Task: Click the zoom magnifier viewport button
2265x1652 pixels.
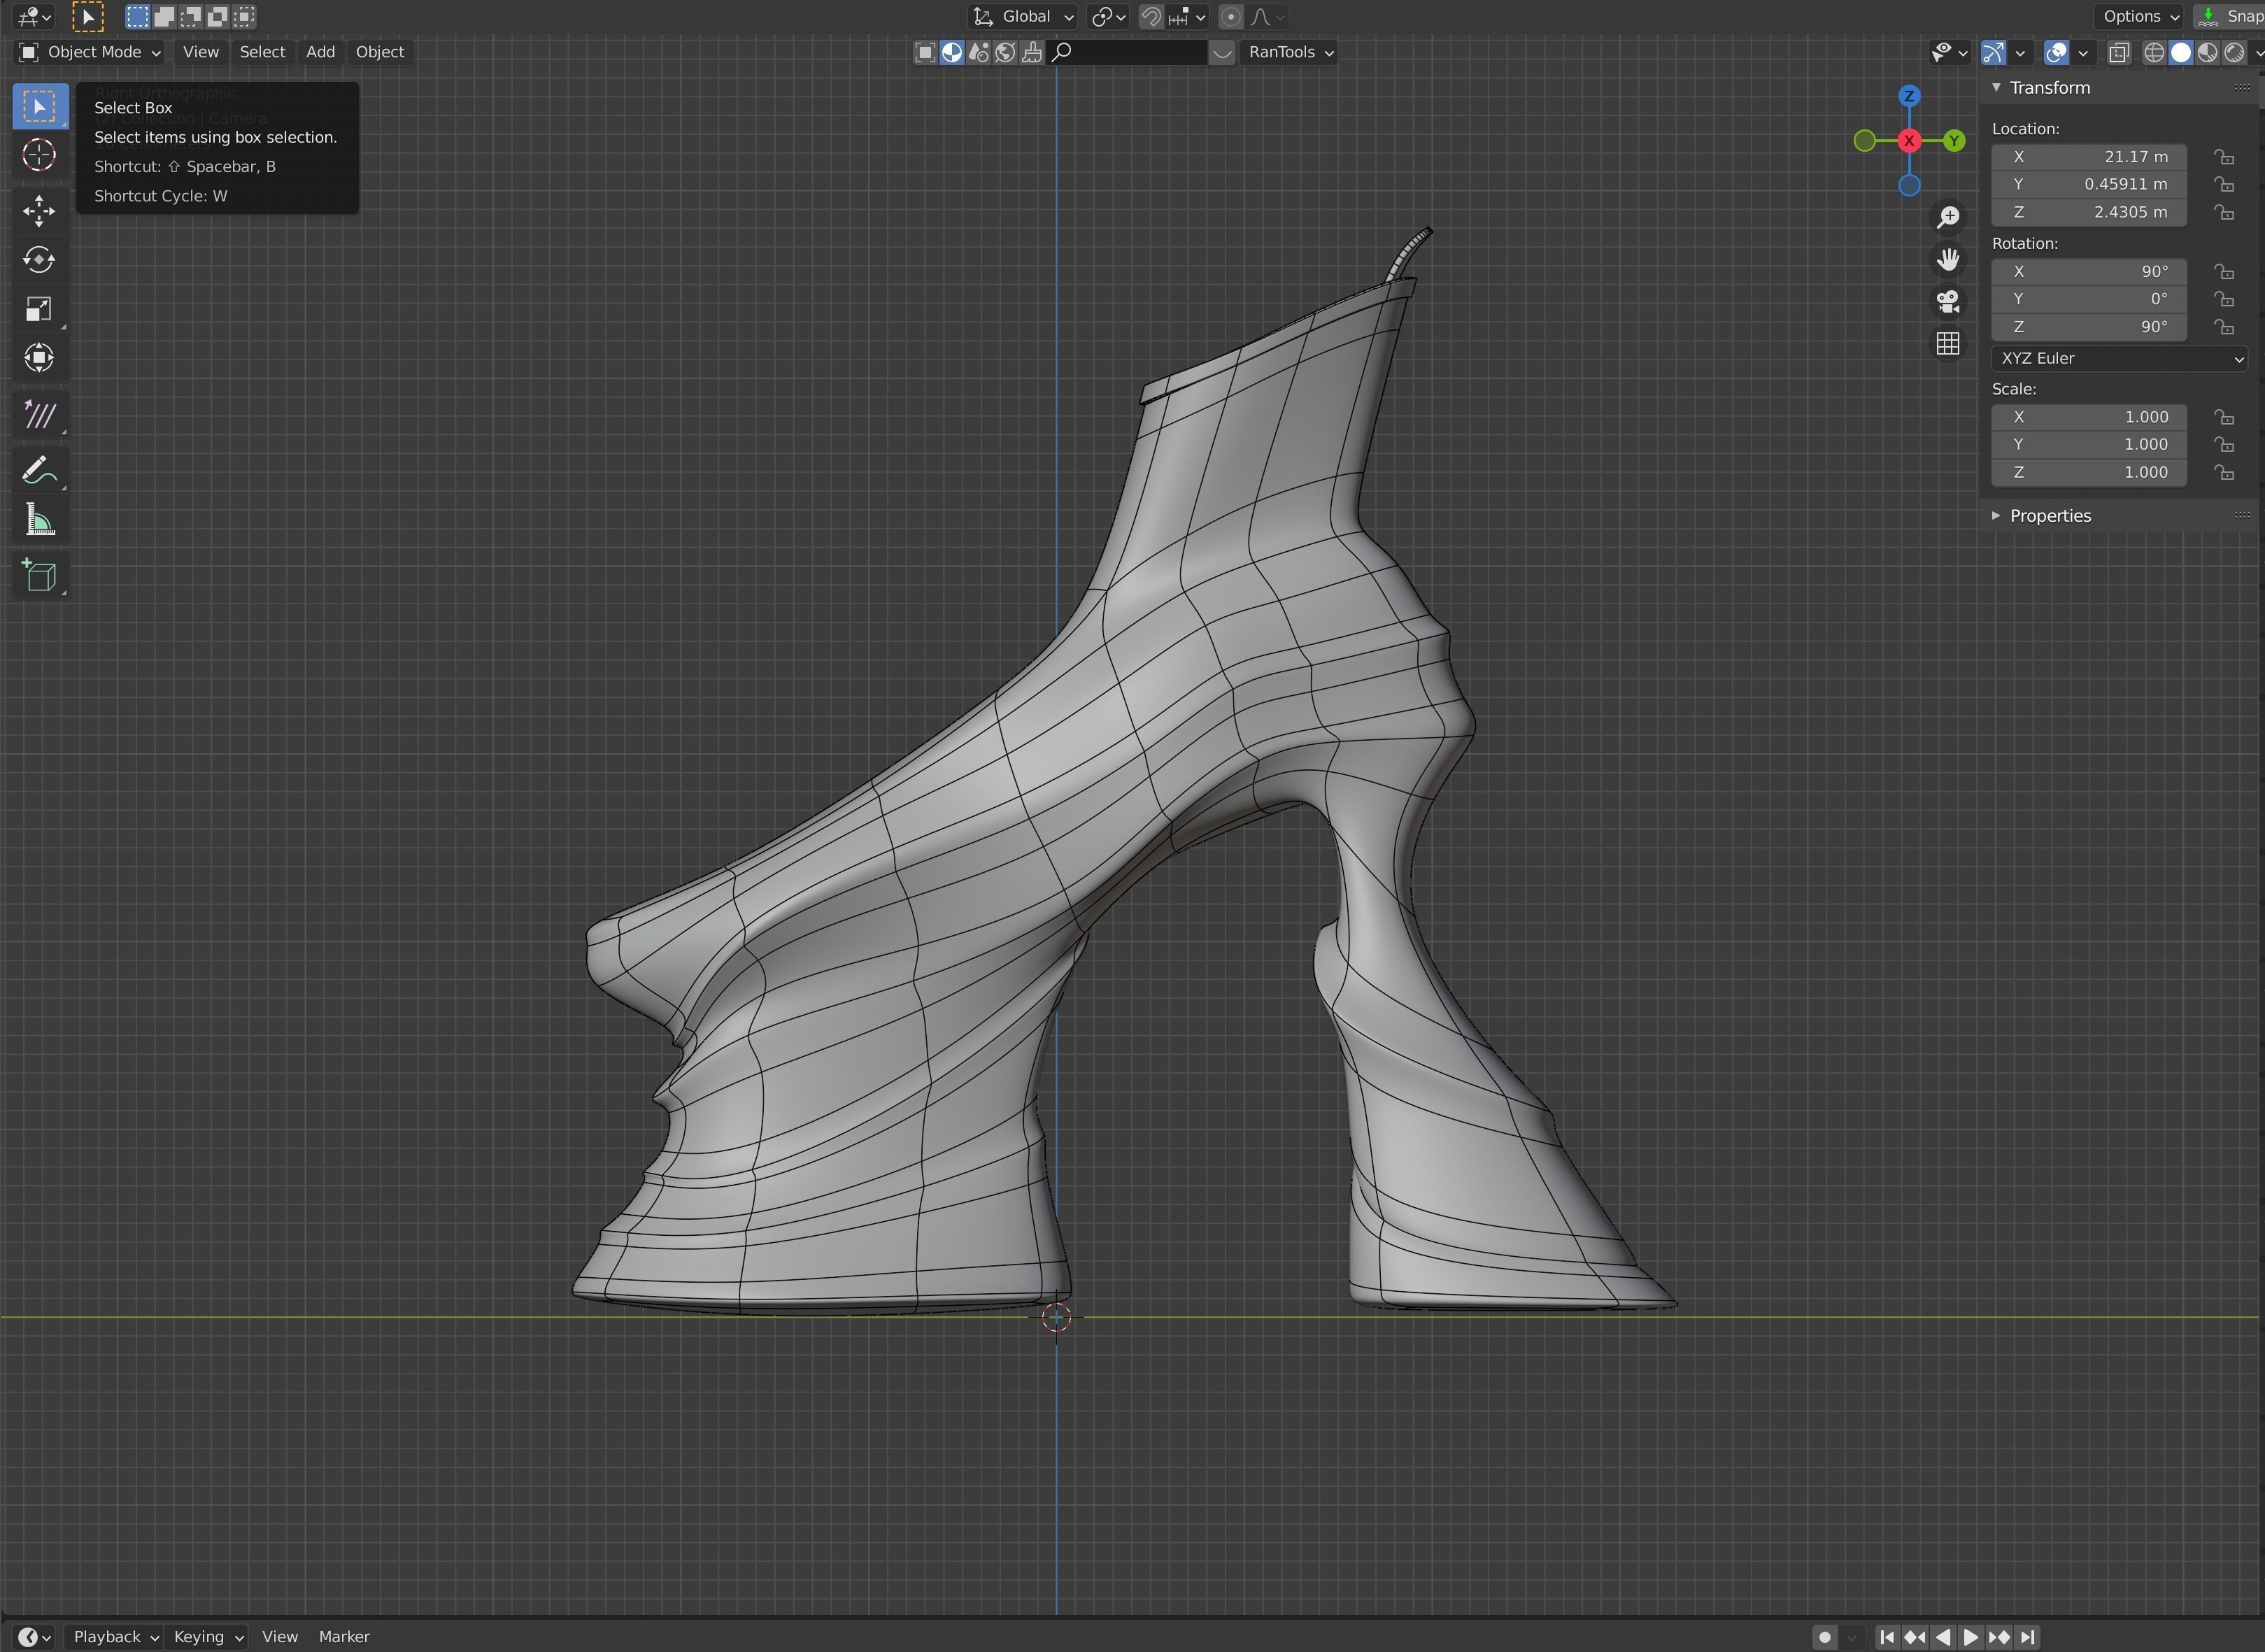Action: 1947,217
